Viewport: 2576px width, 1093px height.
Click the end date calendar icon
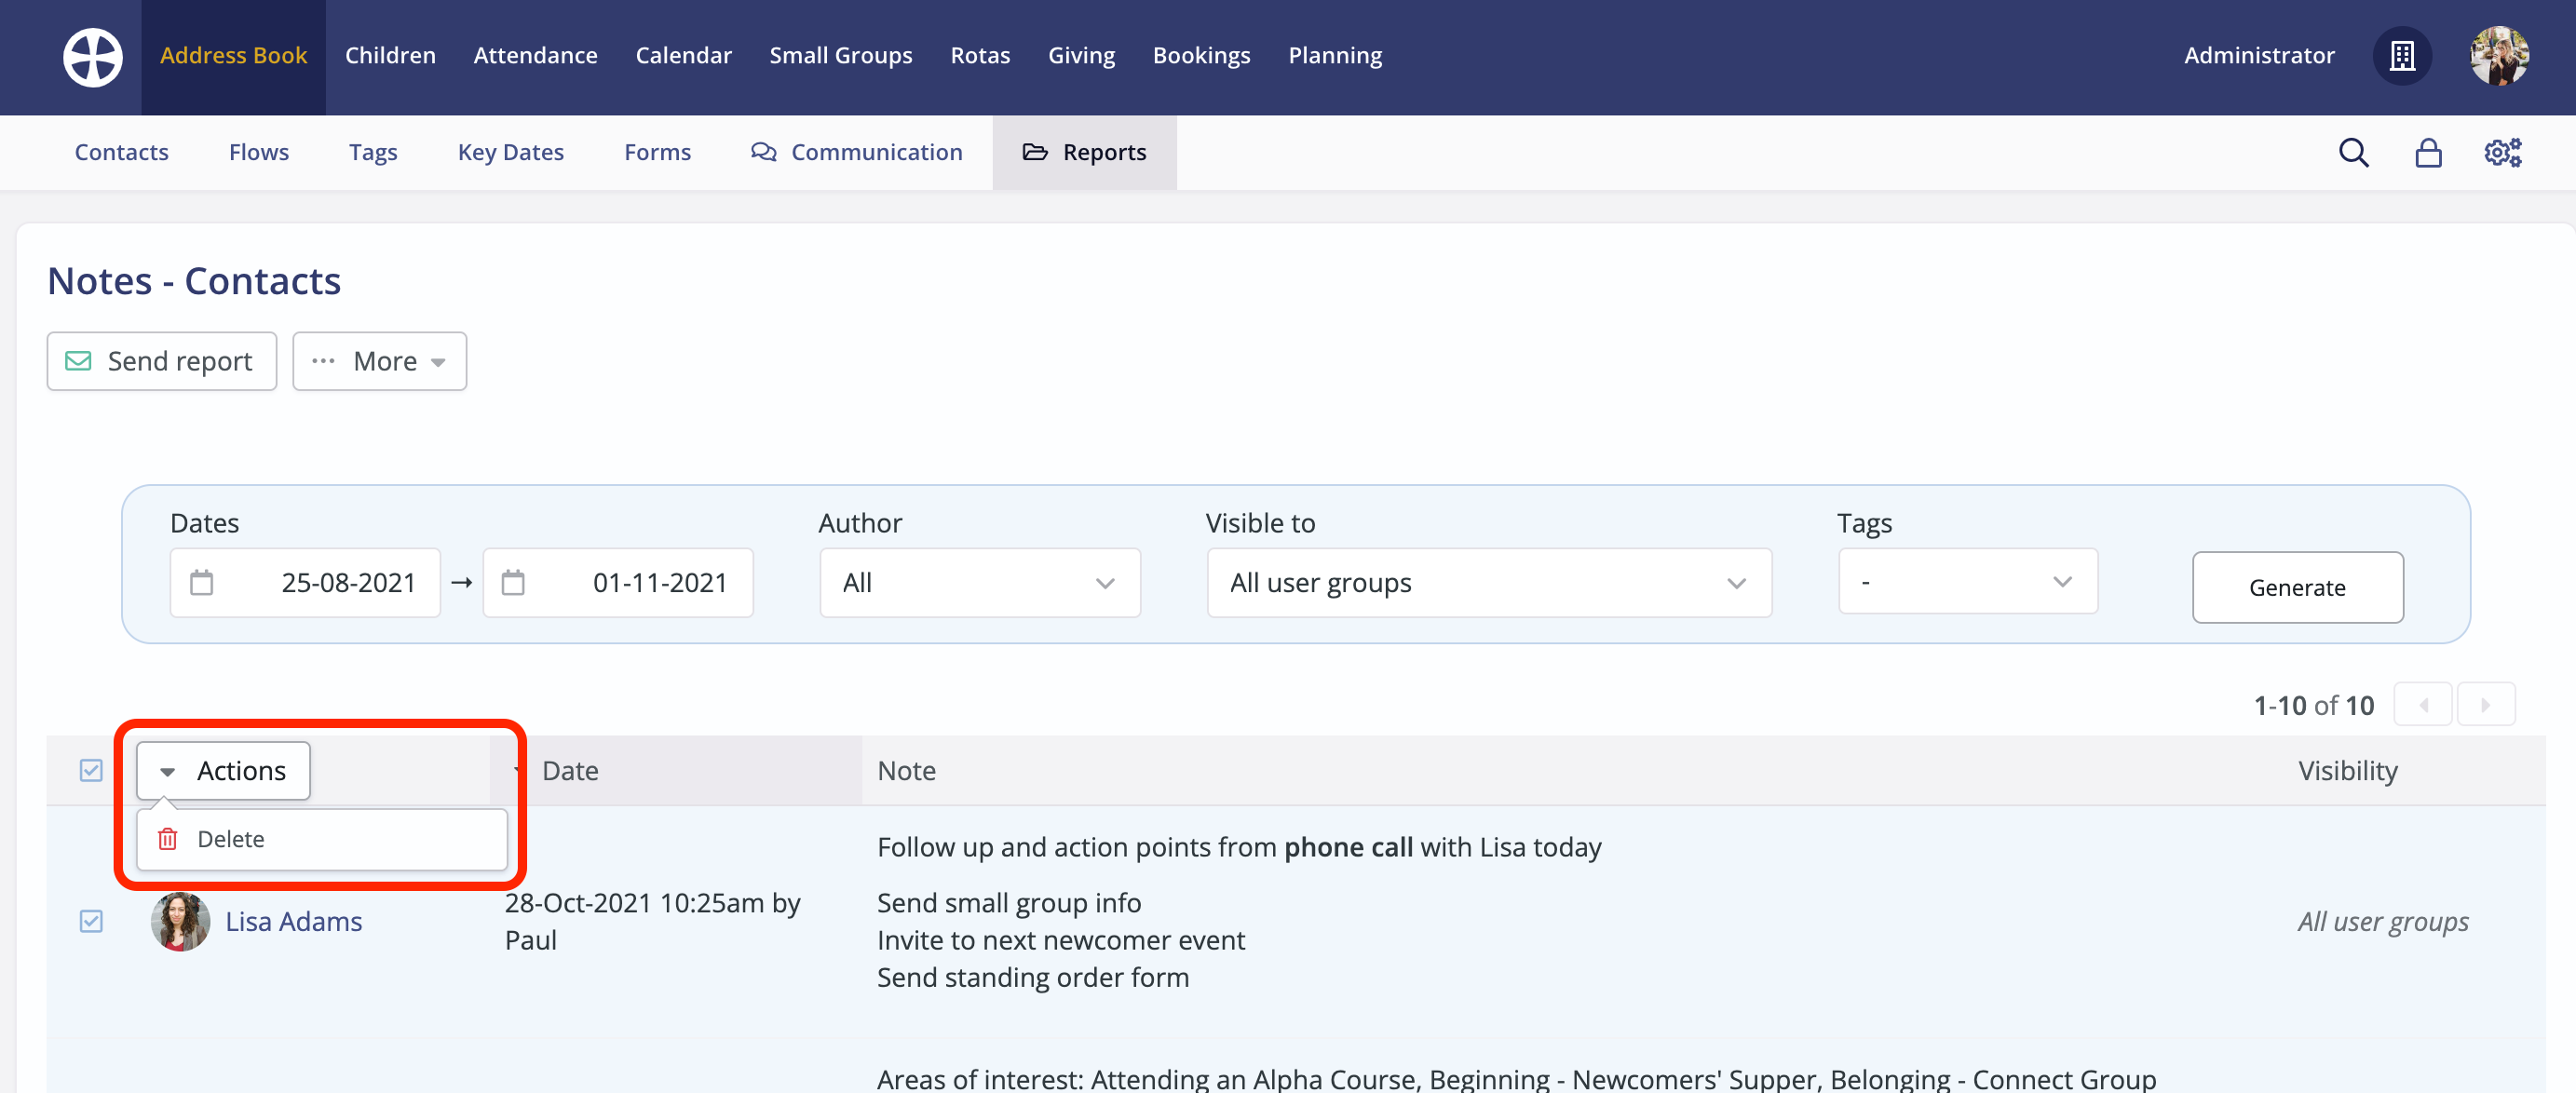(x=513, y=583)
